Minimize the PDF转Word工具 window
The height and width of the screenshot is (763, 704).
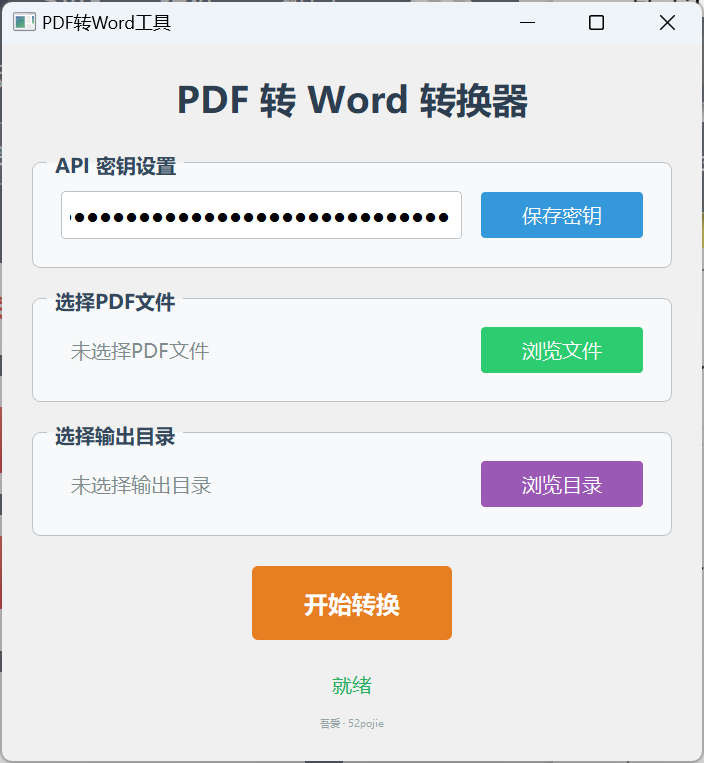tap(527, 22)
